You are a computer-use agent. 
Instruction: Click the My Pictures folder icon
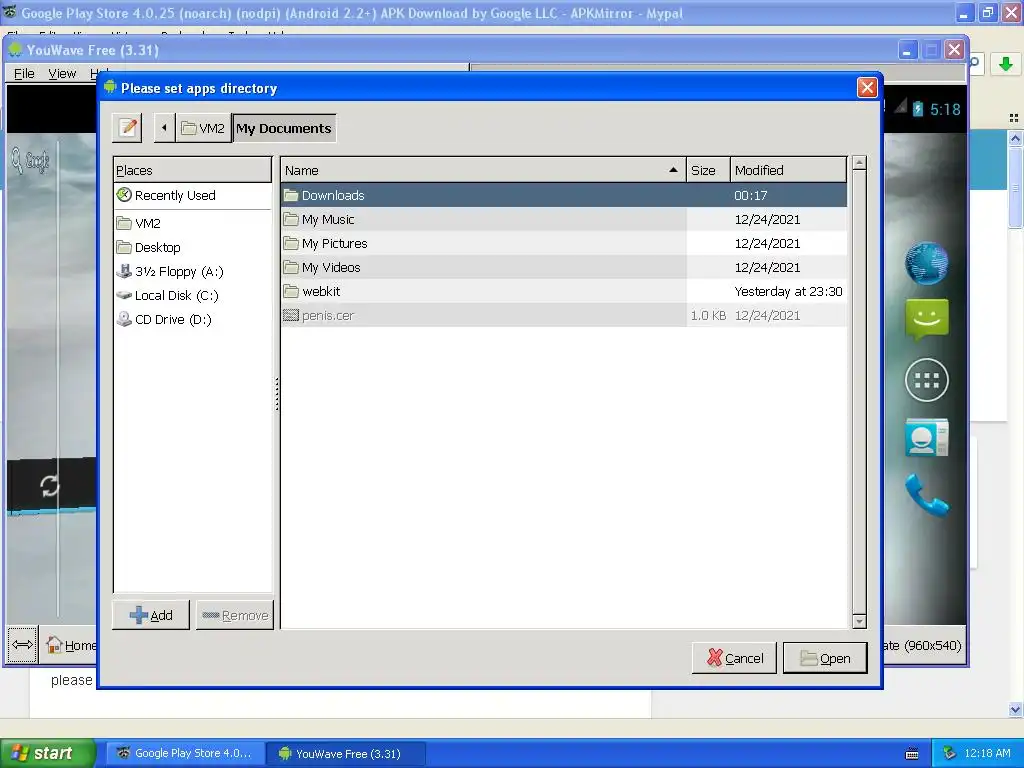click(291, 244)
